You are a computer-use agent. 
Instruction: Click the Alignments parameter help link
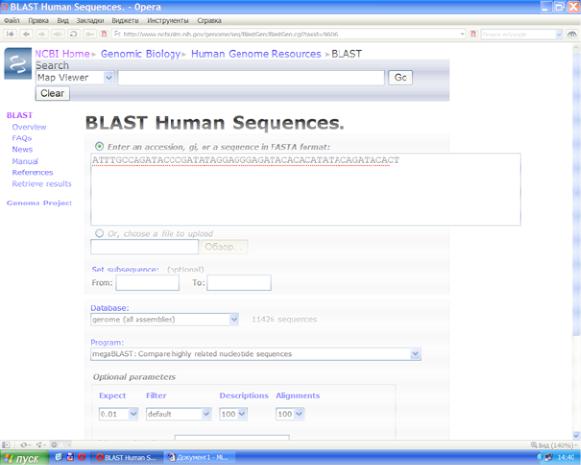(298, 396)
